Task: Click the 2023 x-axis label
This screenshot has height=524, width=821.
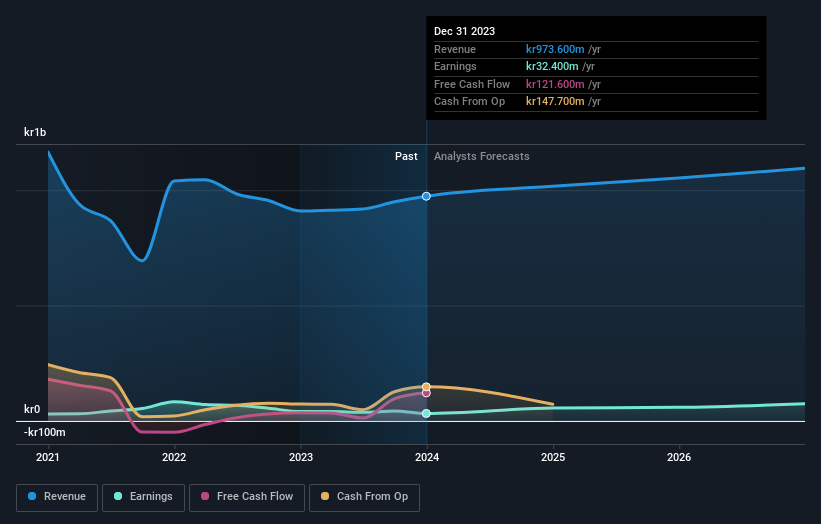Action: click(x=301, y=458)
